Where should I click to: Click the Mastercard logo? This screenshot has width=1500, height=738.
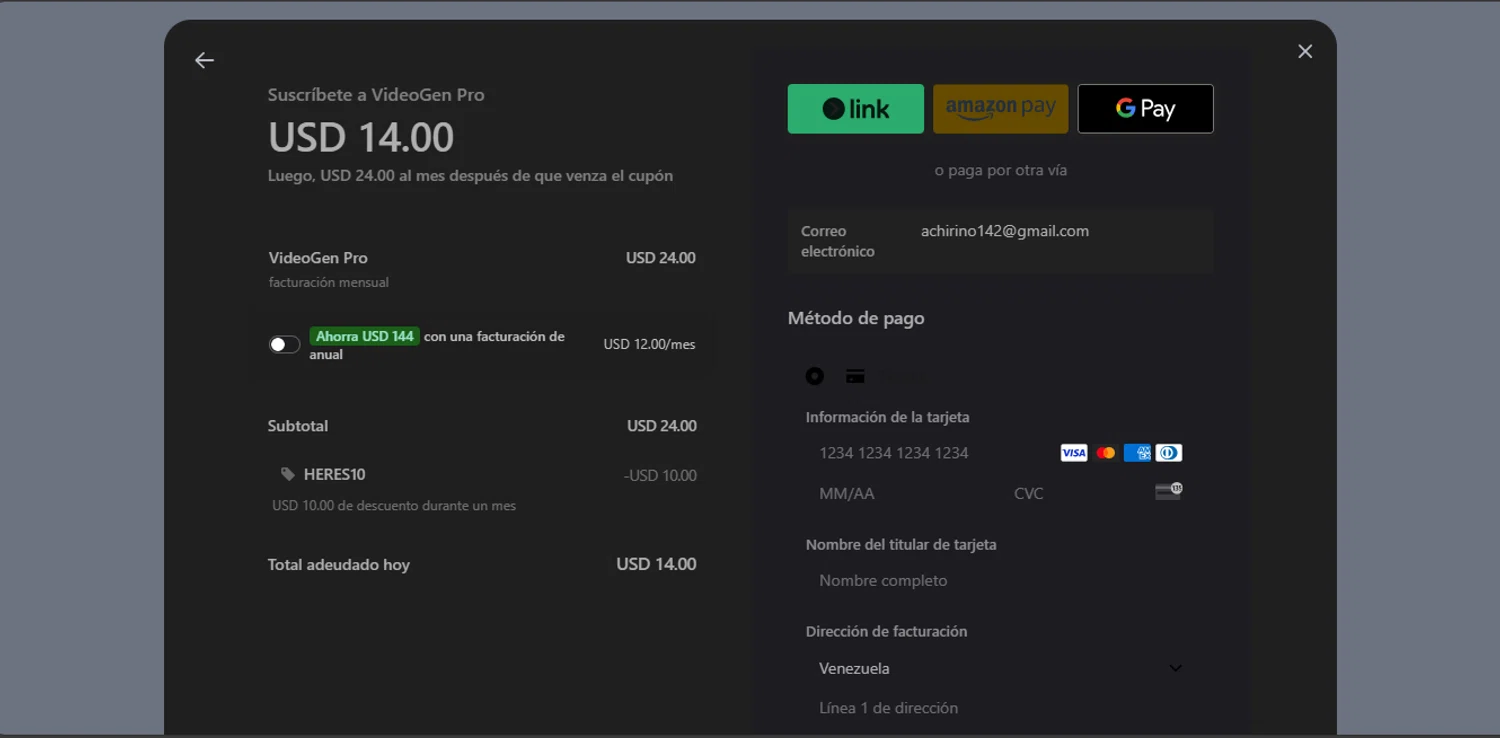coord(1105,453)
